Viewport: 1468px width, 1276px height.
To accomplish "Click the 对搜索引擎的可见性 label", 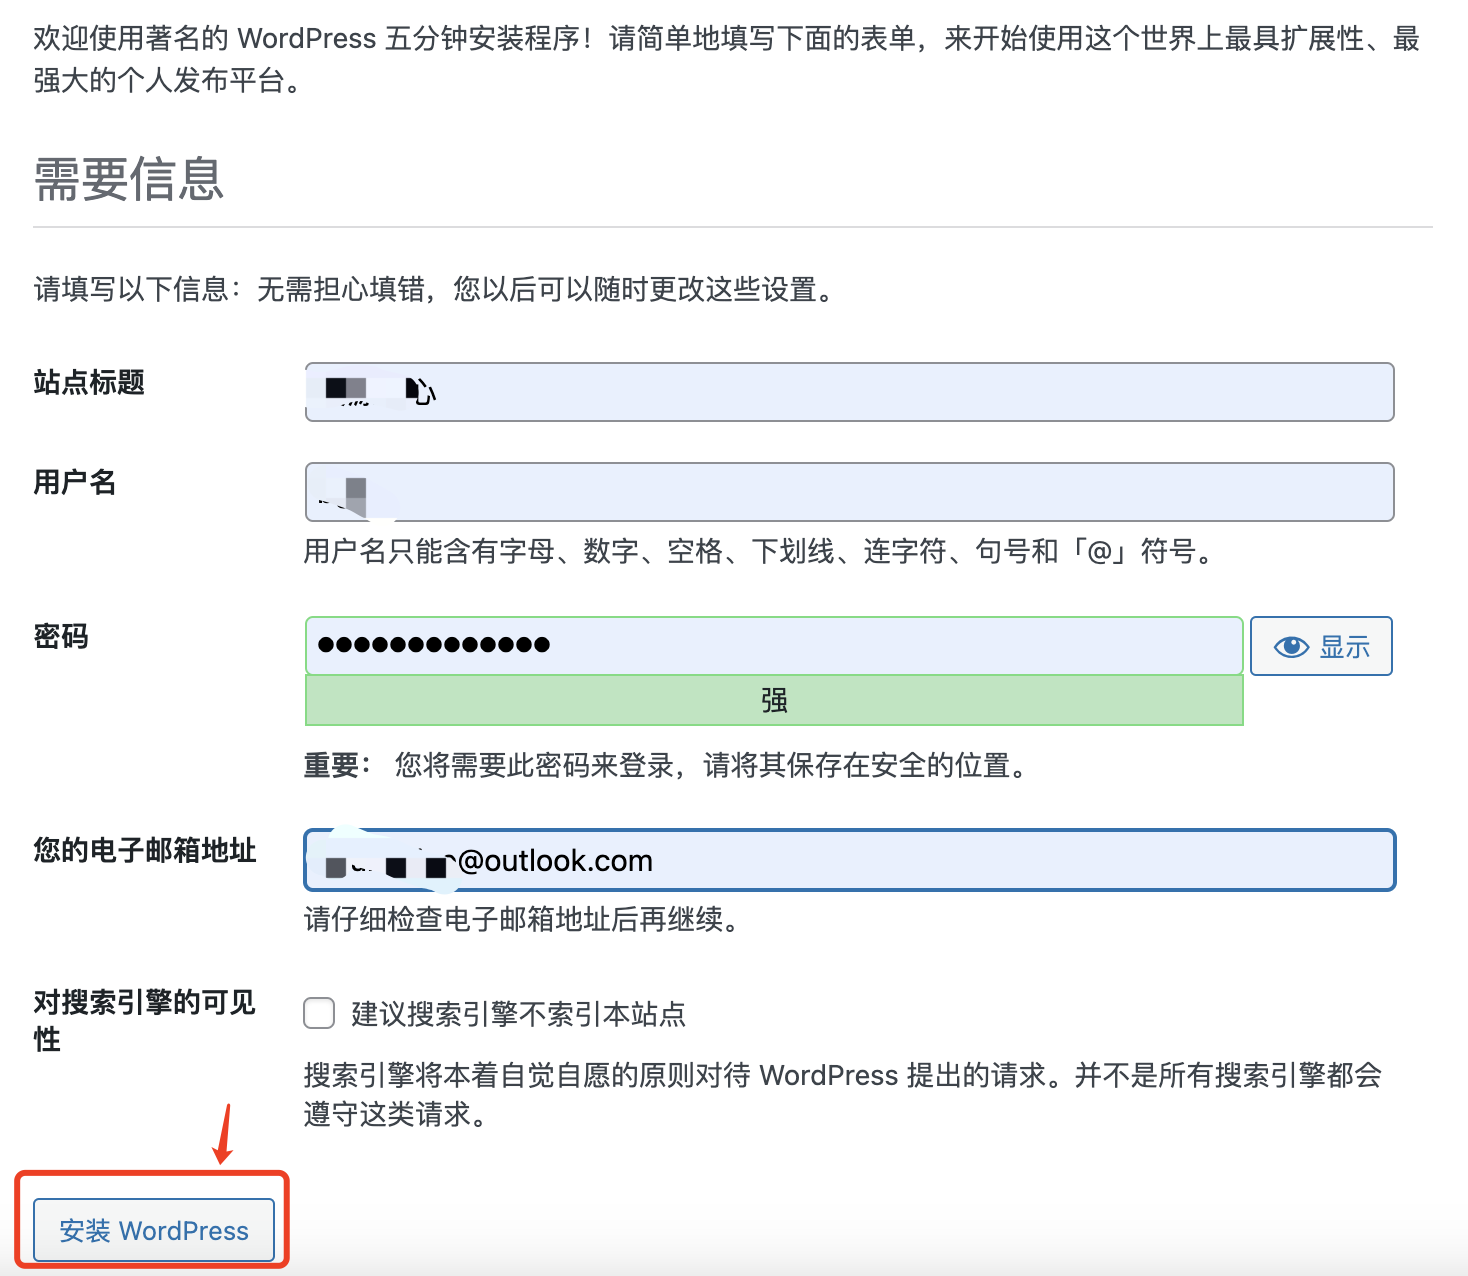I will point(145,1020).
